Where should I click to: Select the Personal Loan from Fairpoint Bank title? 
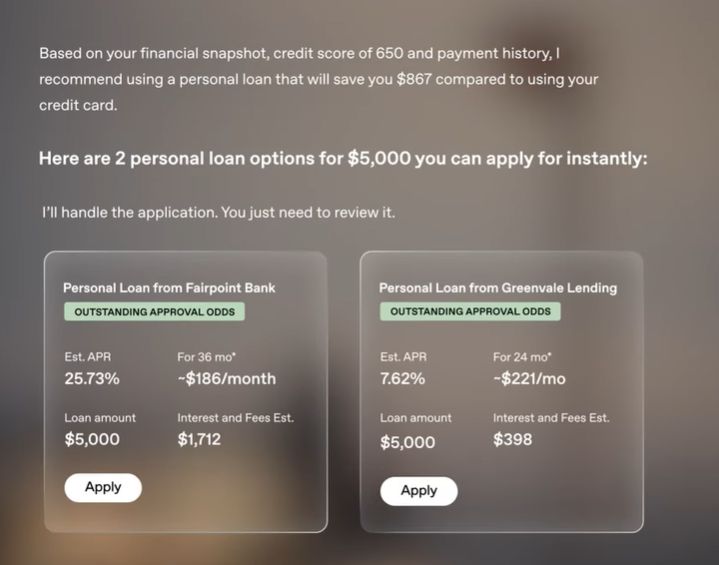[x=169, y=288]
